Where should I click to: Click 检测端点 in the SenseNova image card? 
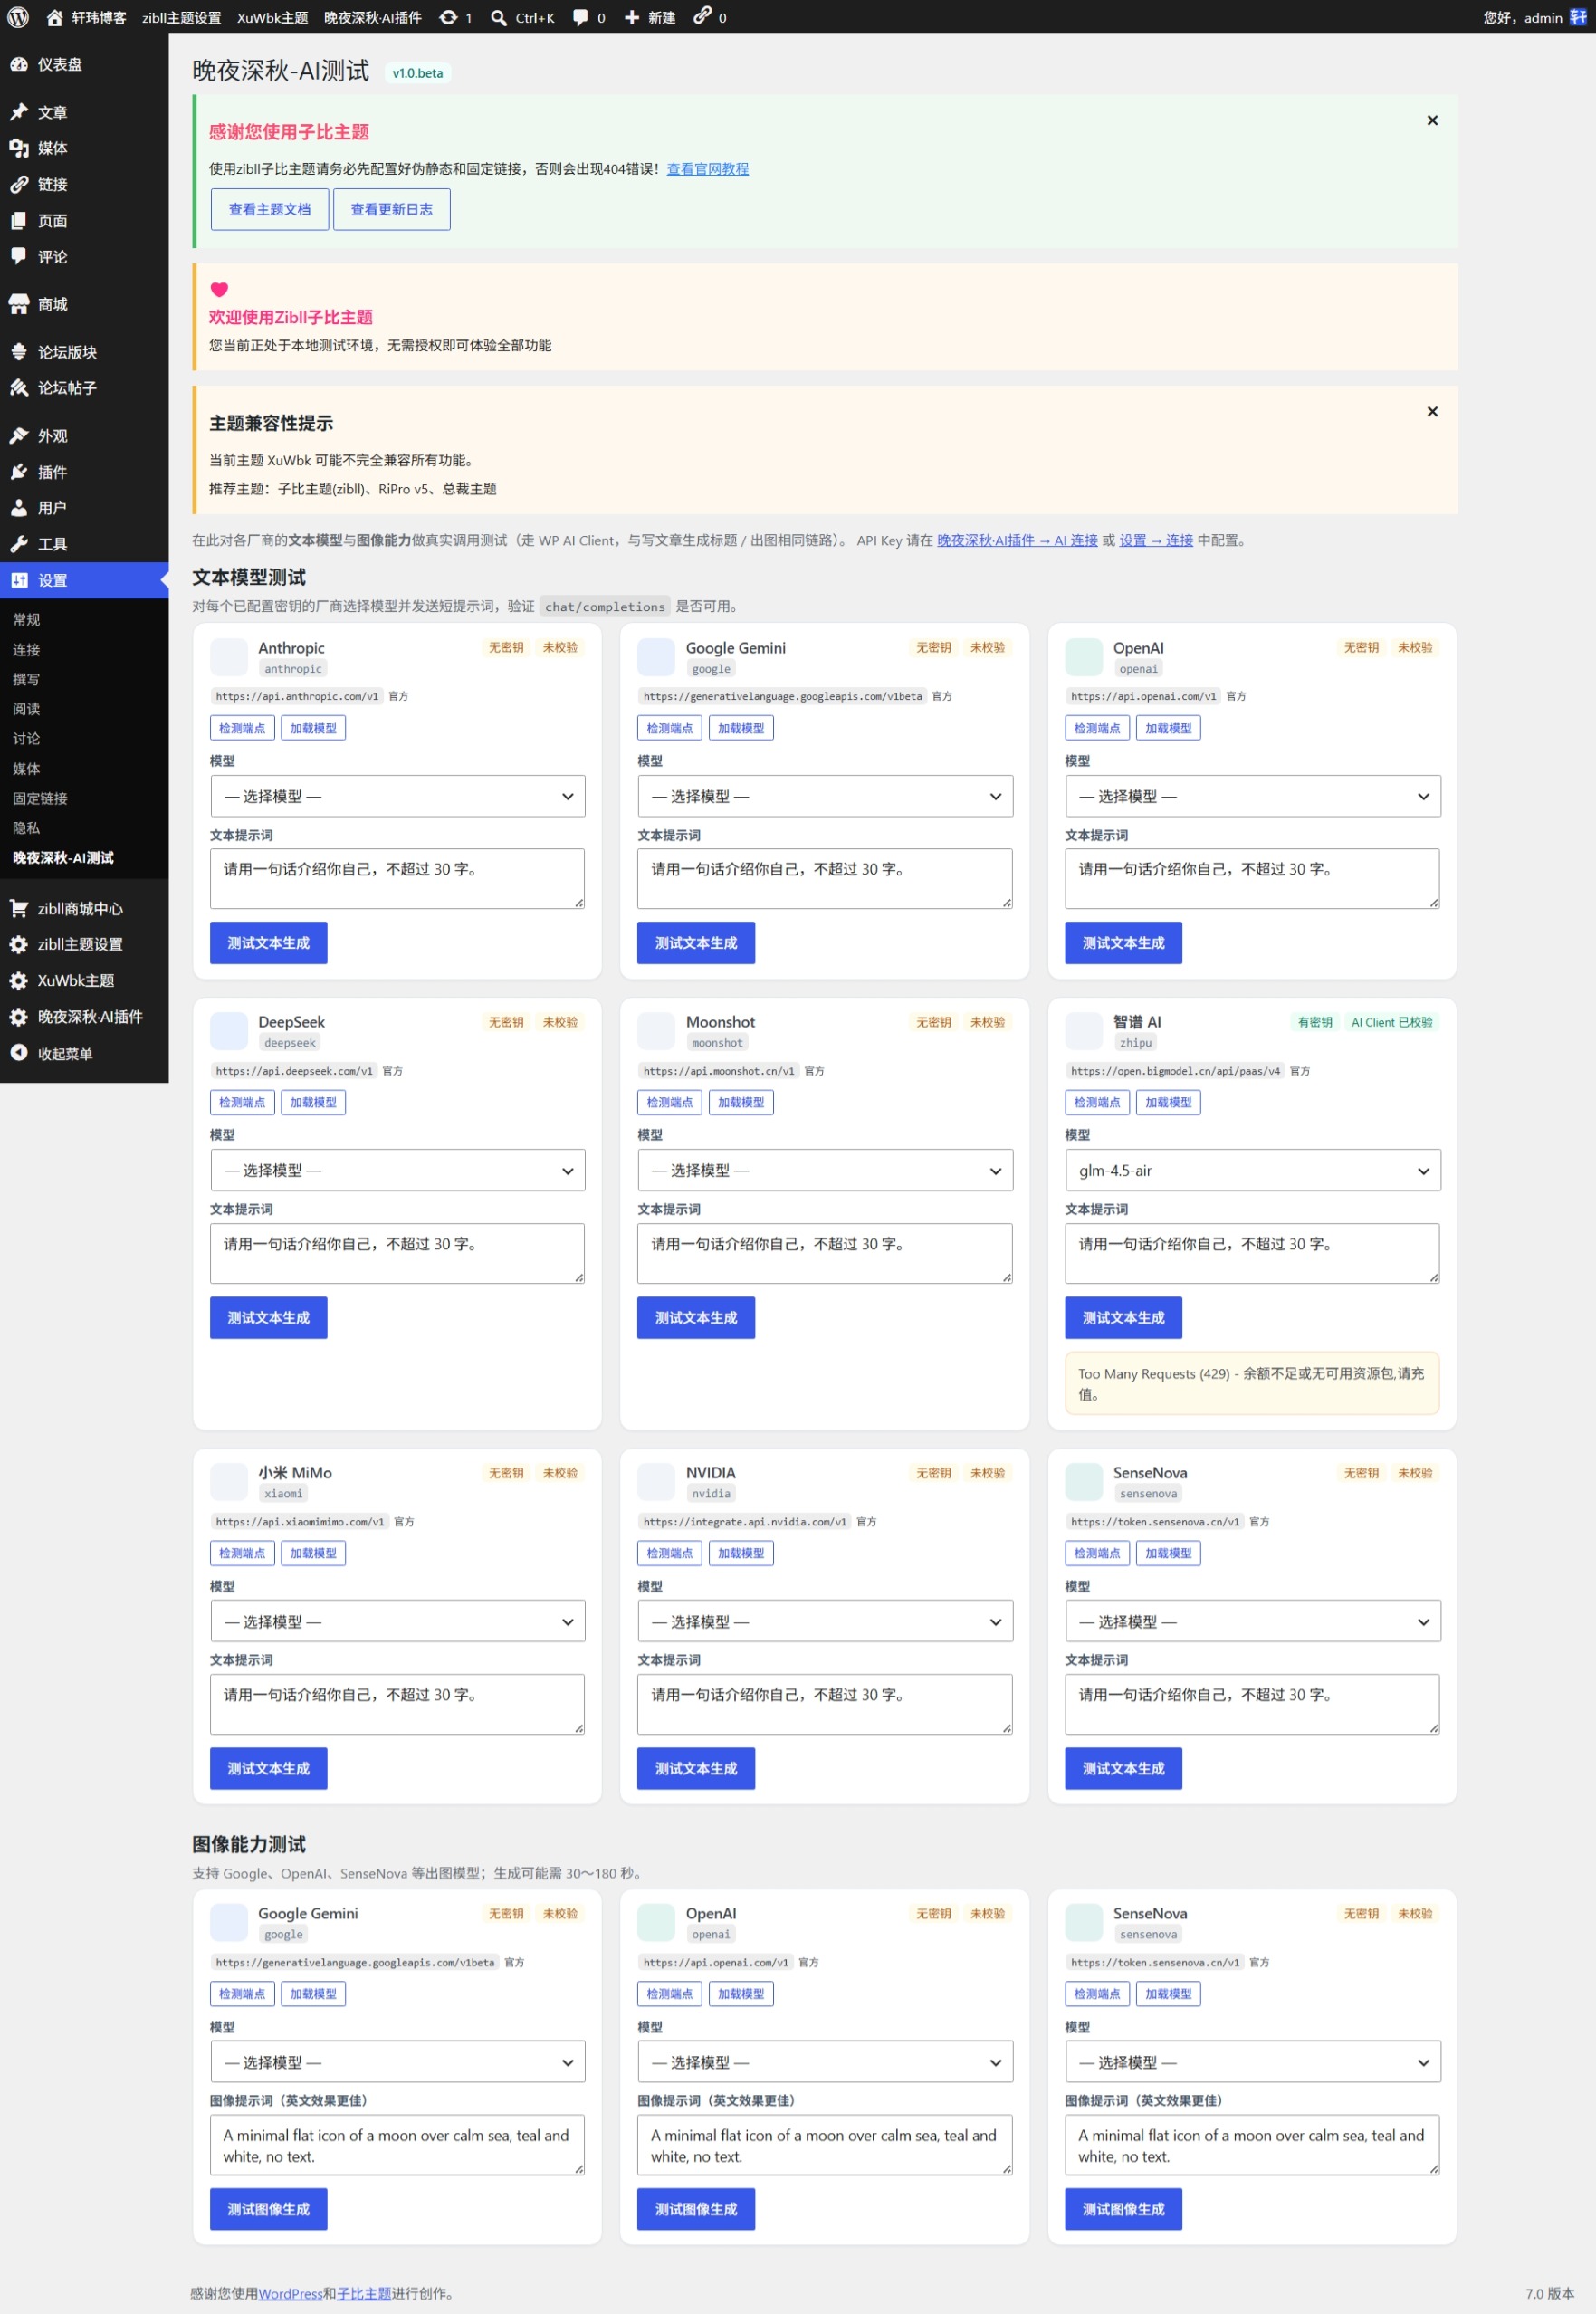click(x=1097, y=1994)
